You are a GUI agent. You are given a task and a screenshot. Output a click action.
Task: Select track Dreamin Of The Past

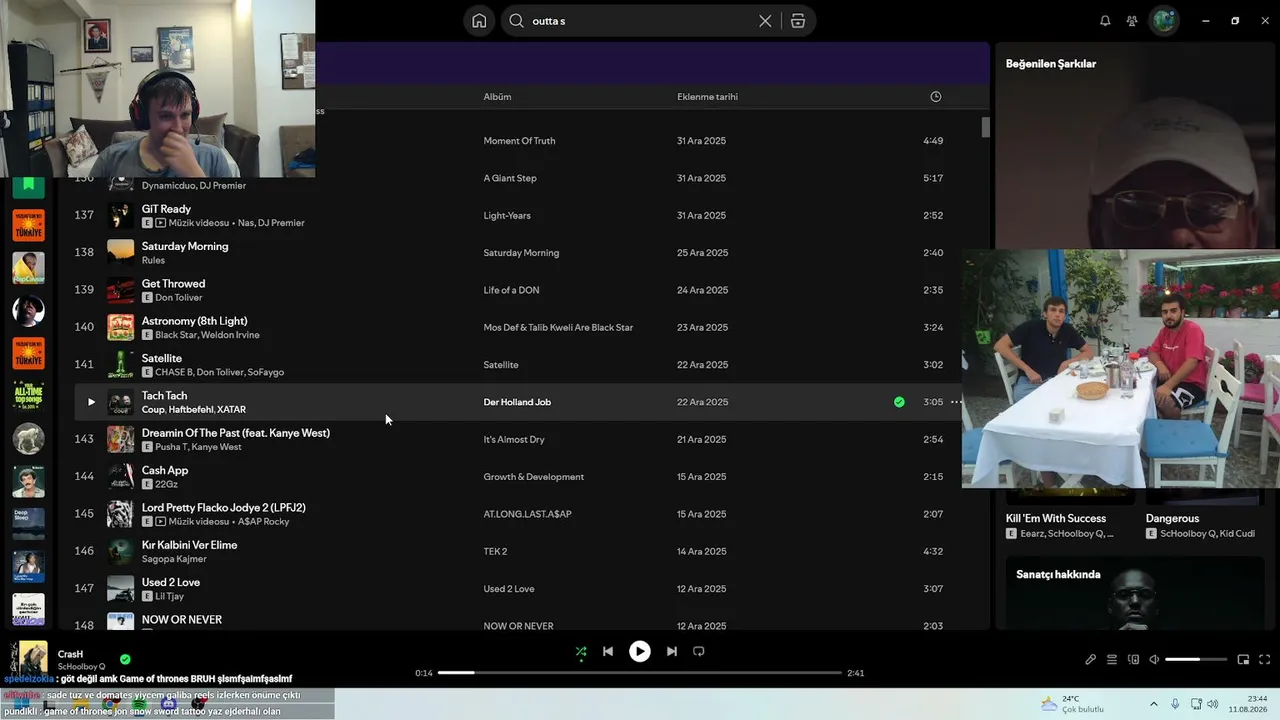(236, 433)
